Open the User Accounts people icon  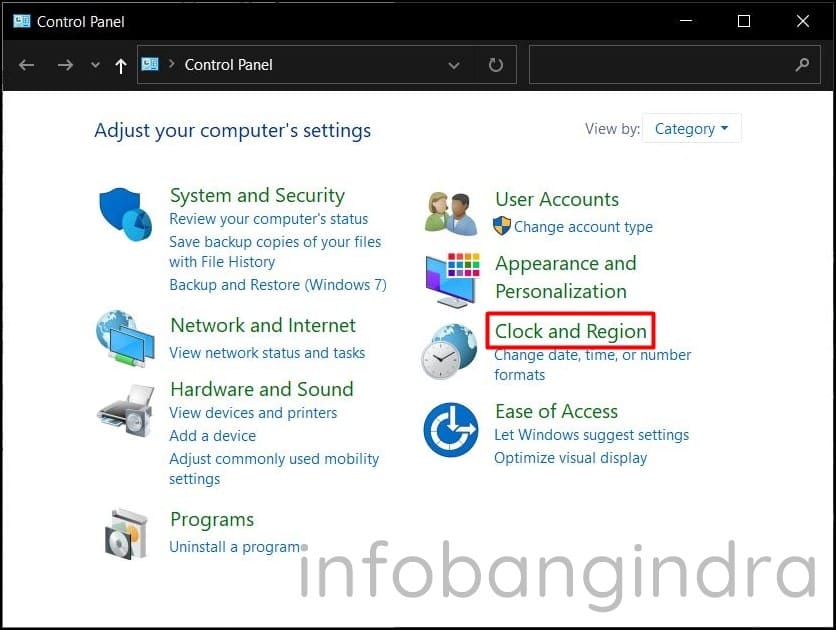coord(451,214)
